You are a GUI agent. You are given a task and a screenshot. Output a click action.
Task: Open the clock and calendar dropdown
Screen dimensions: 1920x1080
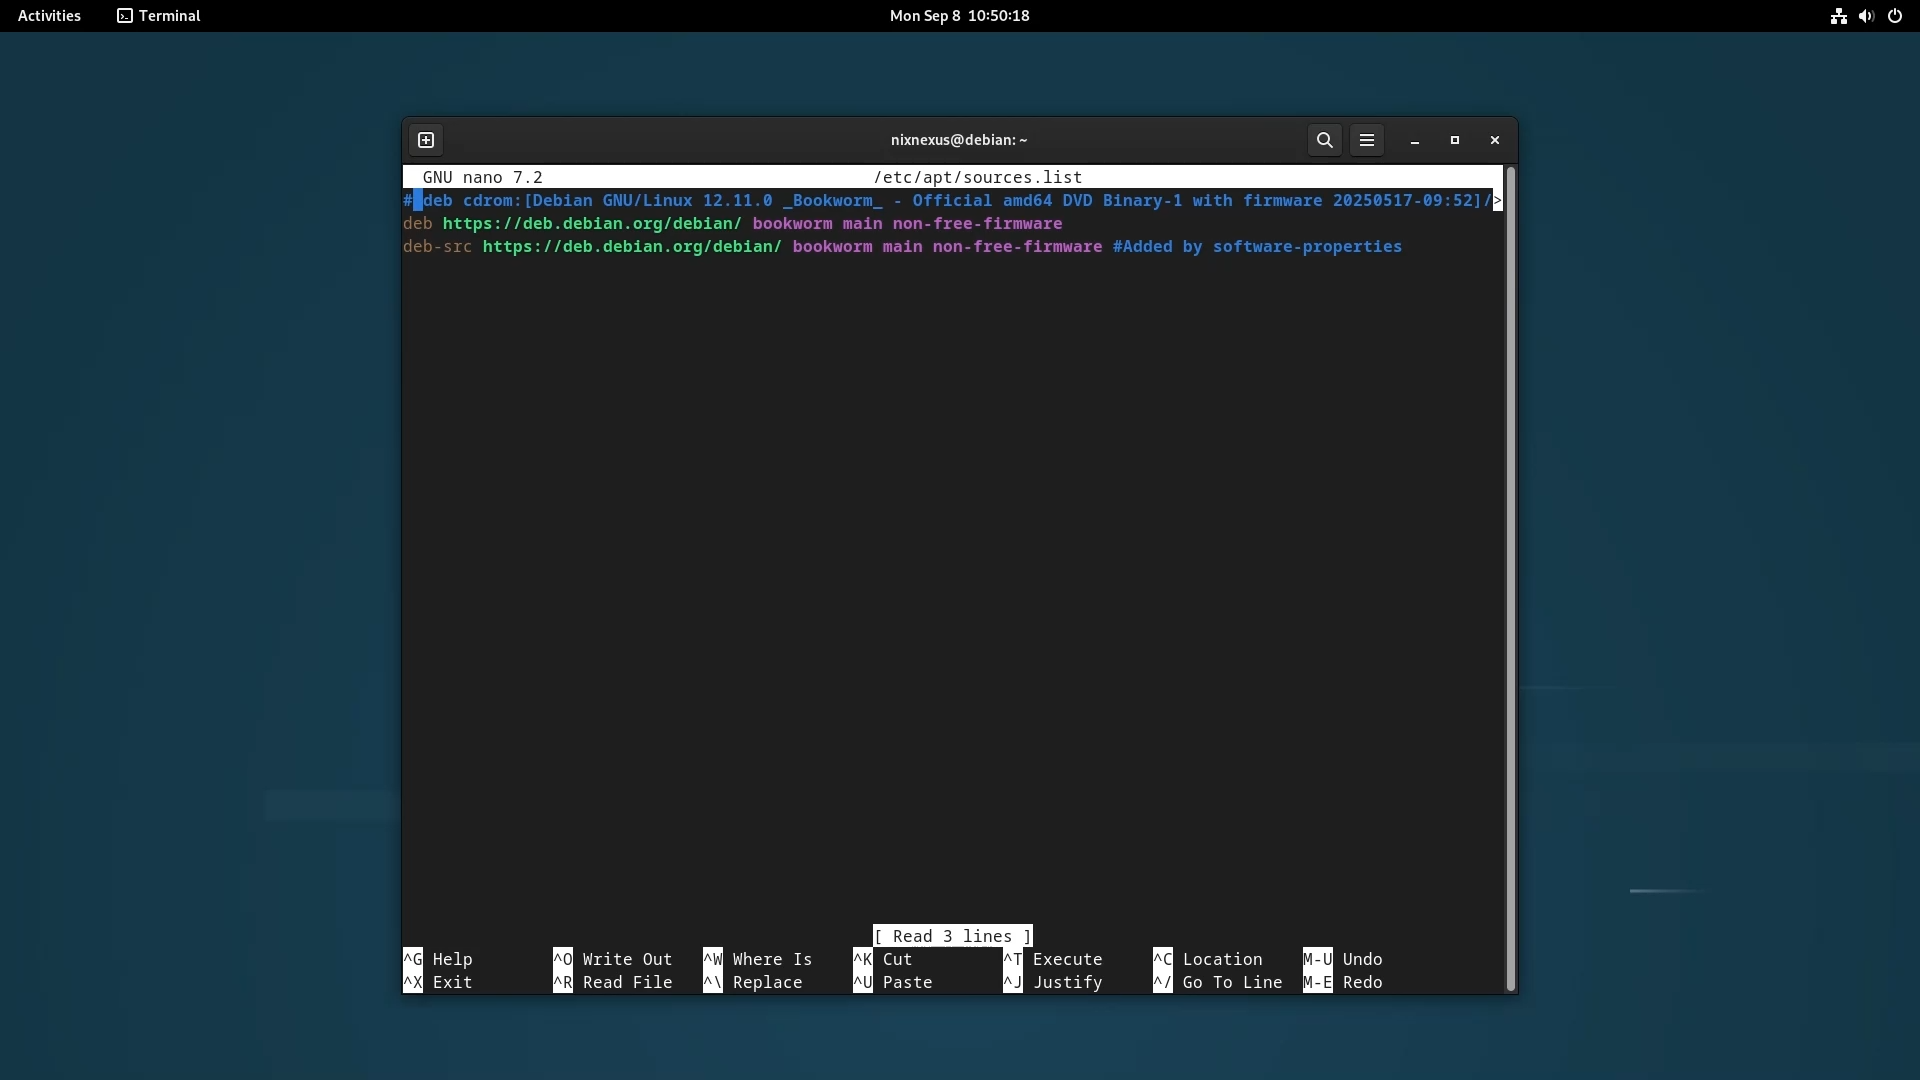959,16
